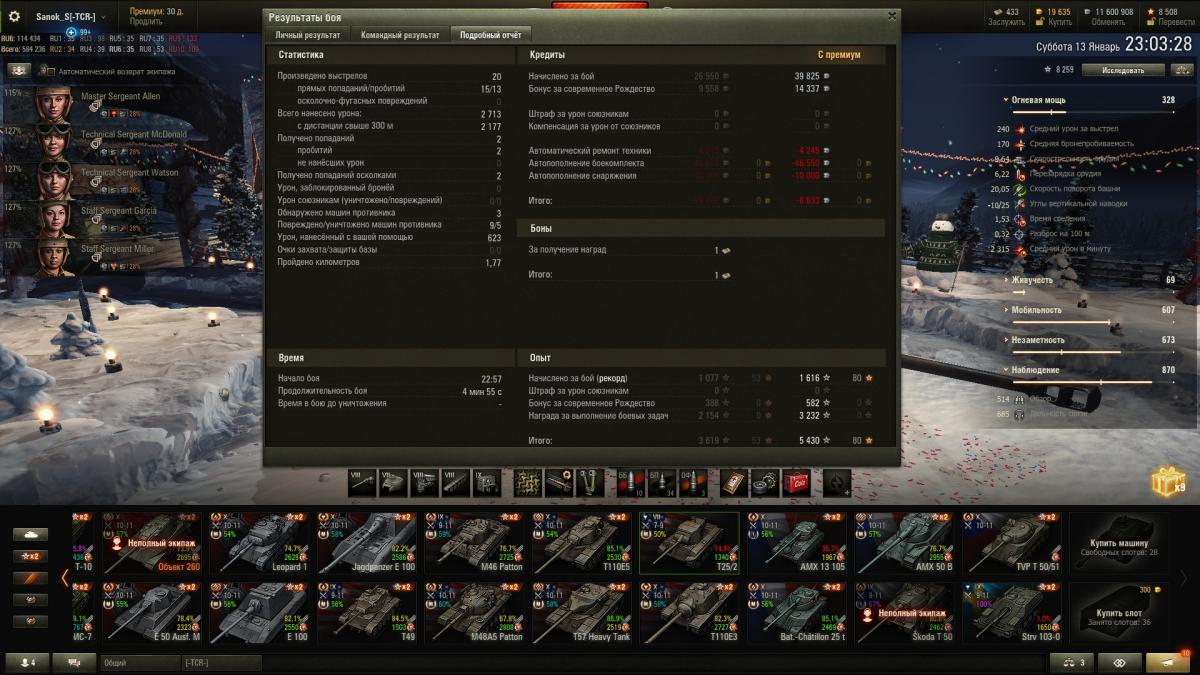Open the notifications center with 10 badge

tap(1168, 662)
